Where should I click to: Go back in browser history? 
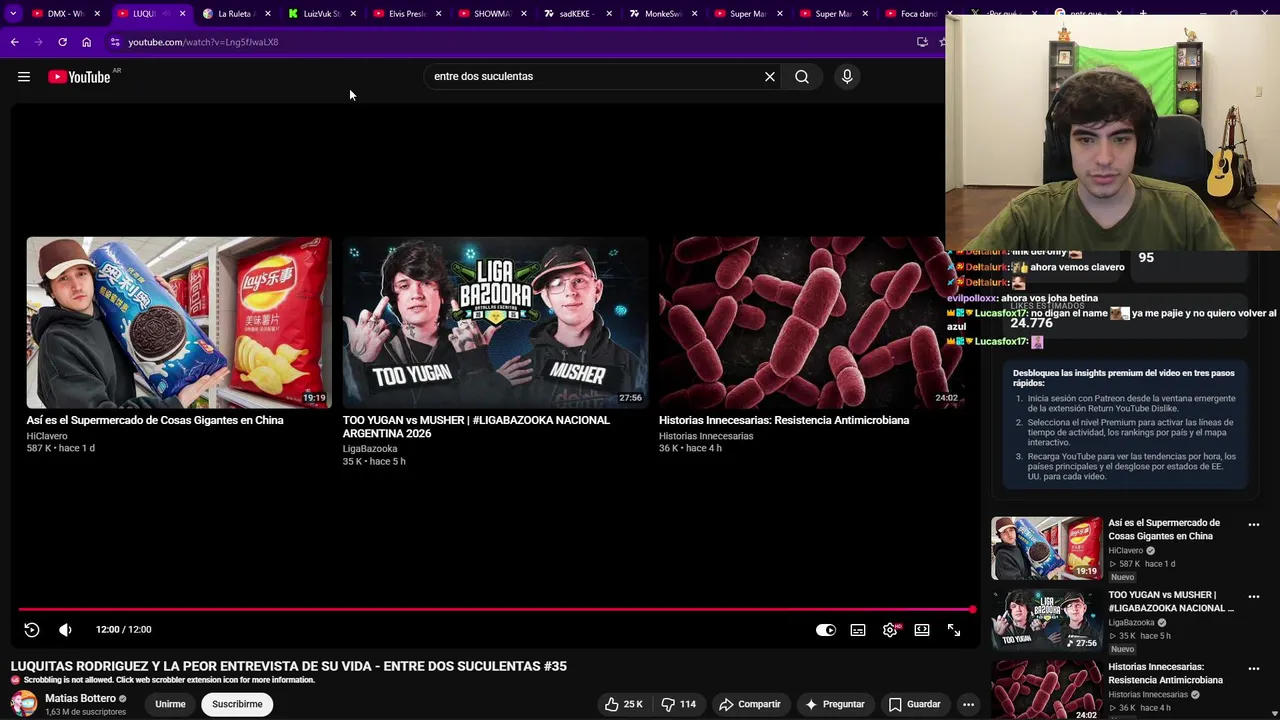pyautogui.click(x=14, y=42)
